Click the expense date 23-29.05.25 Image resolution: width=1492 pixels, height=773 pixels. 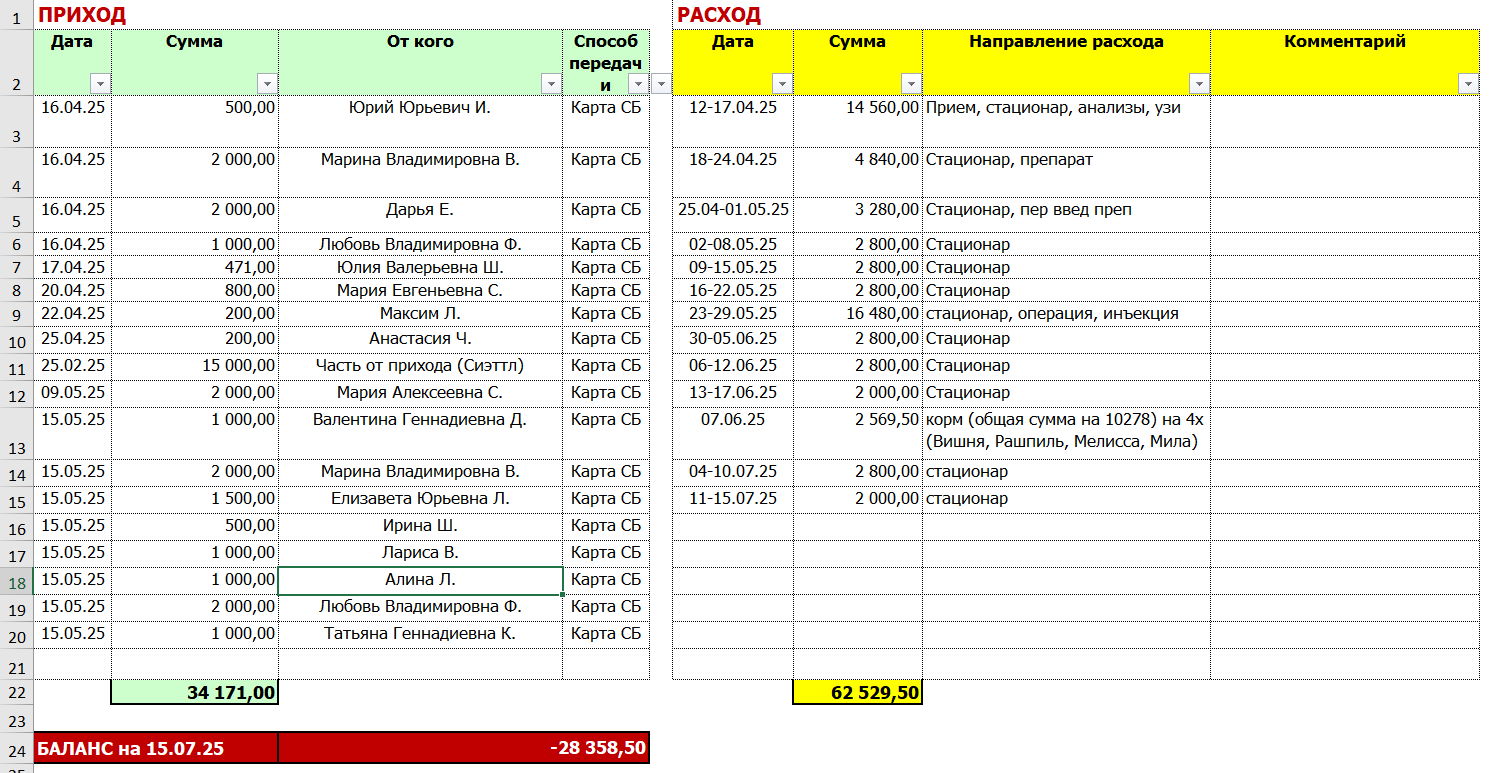tap(733, 313)
